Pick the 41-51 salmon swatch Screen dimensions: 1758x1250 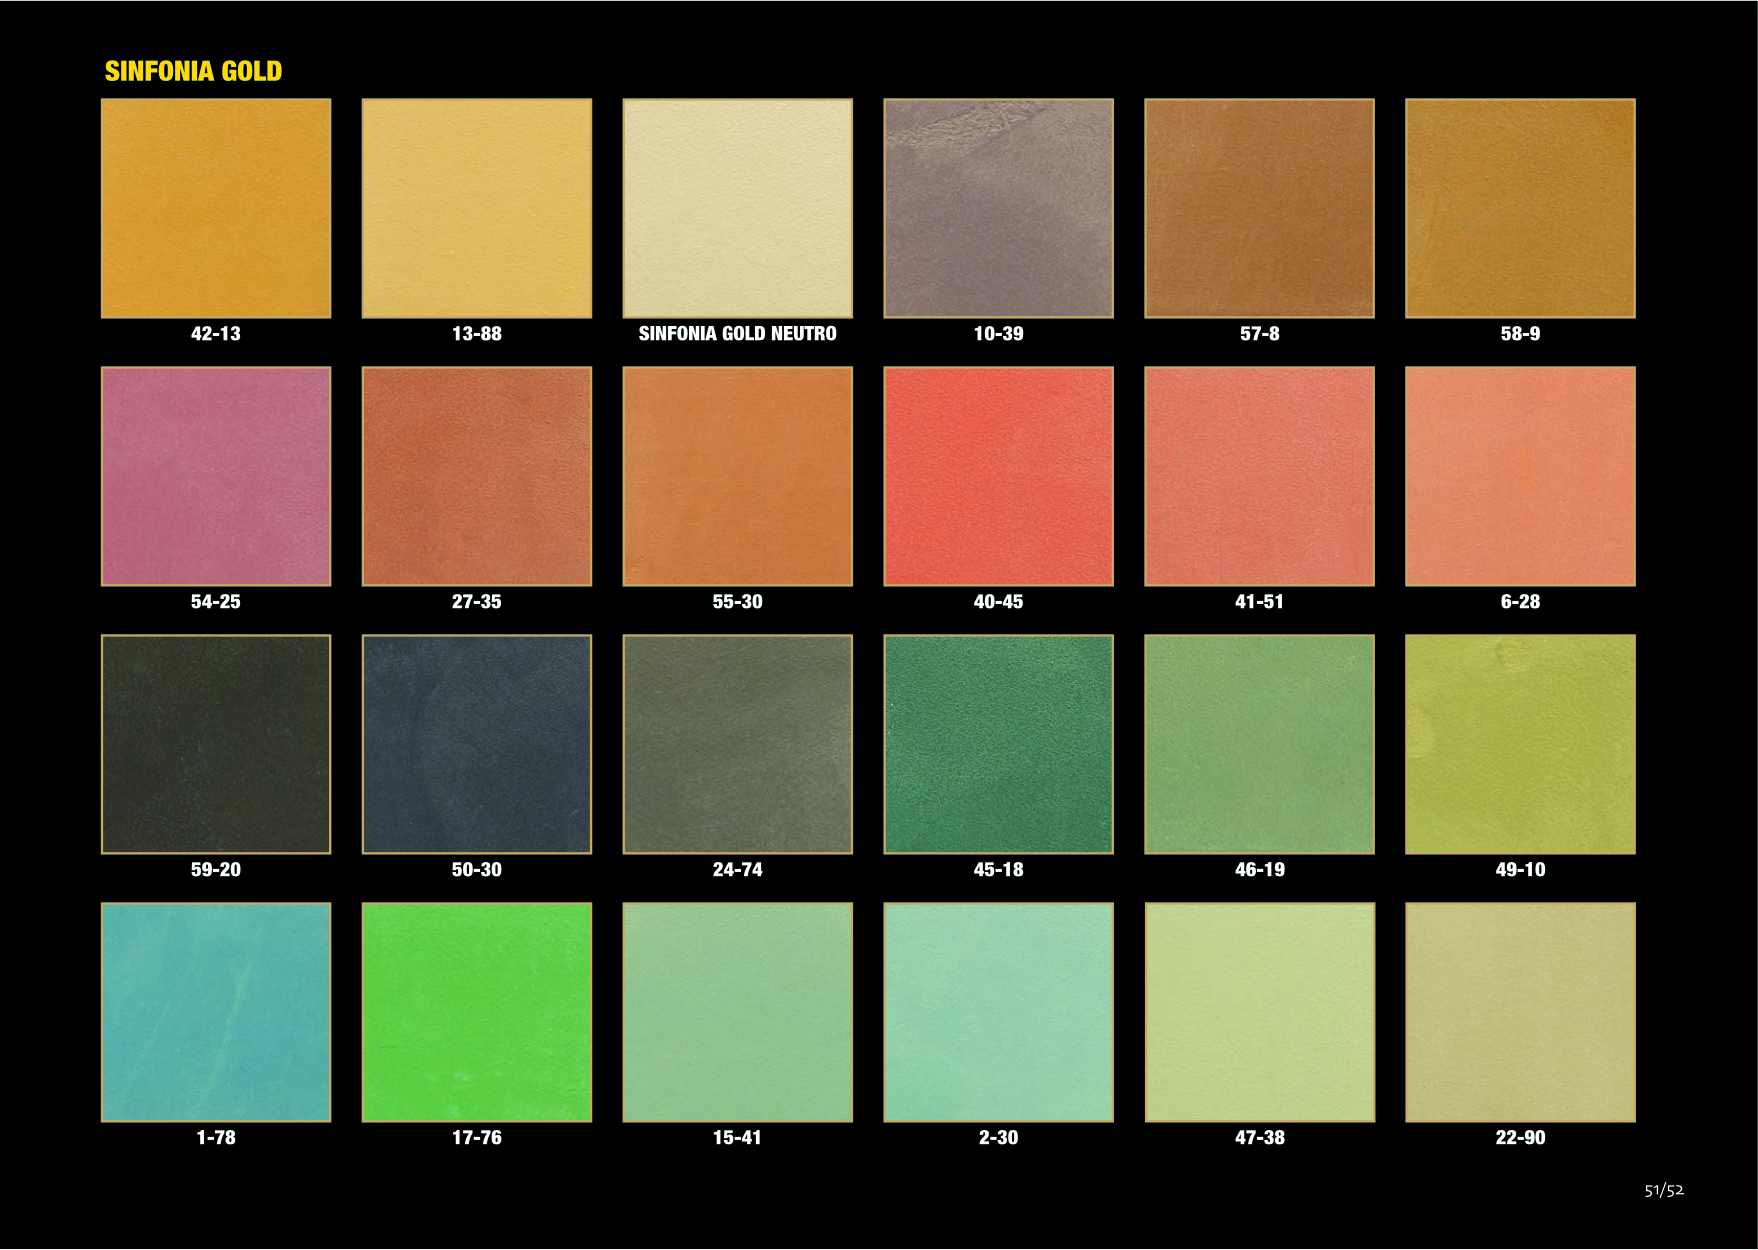(1260, 476)
